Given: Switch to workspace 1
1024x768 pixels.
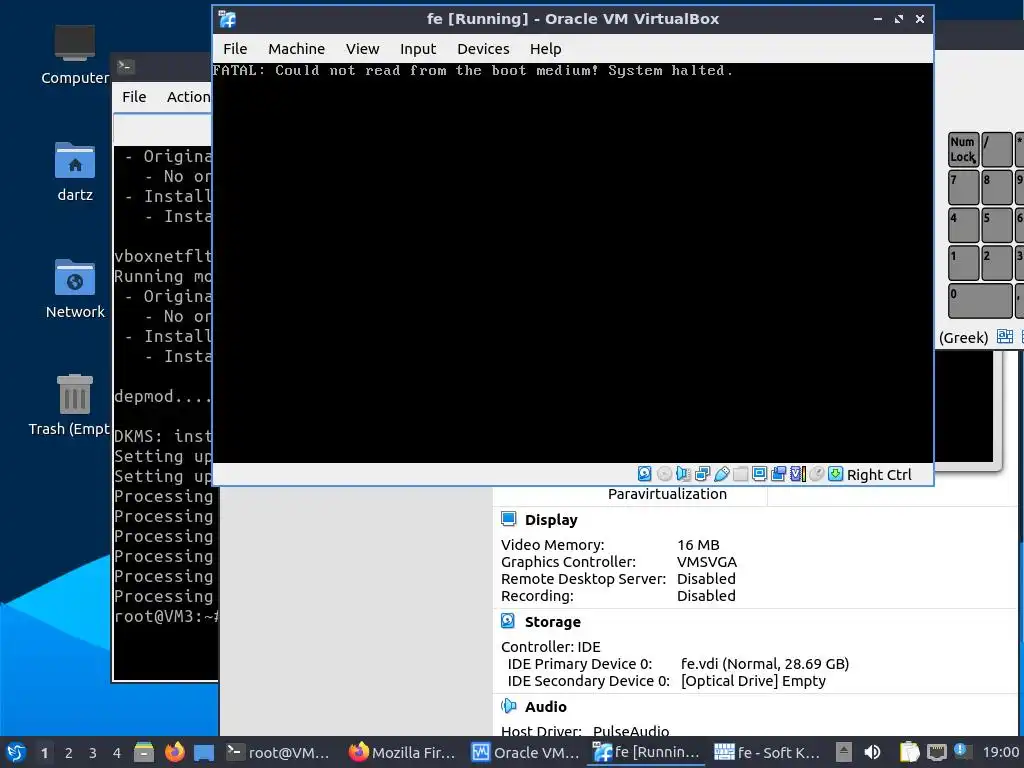Looking at the screenshot, I should 44,753.
